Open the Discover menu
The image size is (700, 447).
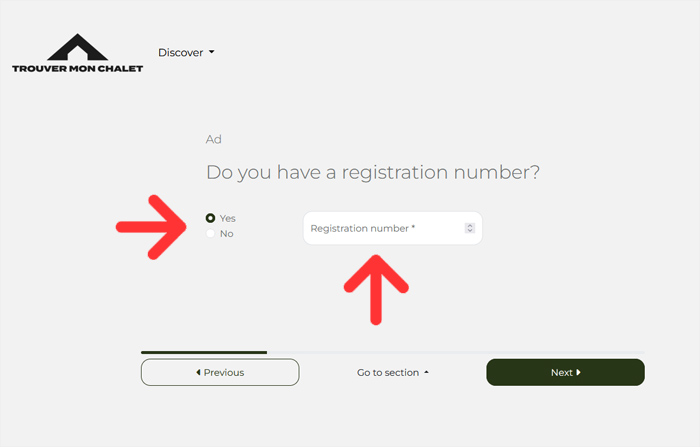tap(186, 52)
